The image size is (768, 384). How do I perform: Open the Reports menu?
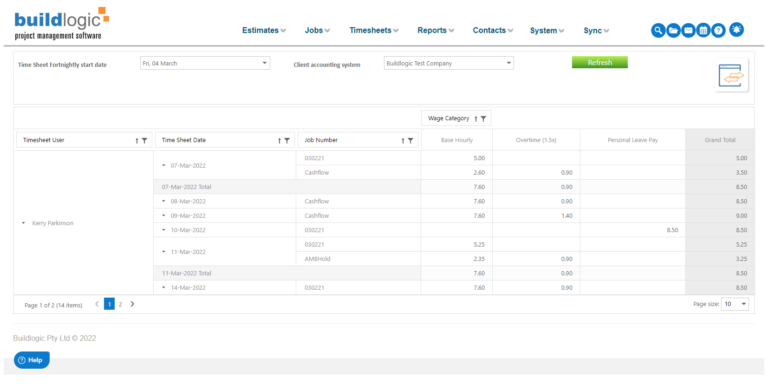[x=436, y=30]
